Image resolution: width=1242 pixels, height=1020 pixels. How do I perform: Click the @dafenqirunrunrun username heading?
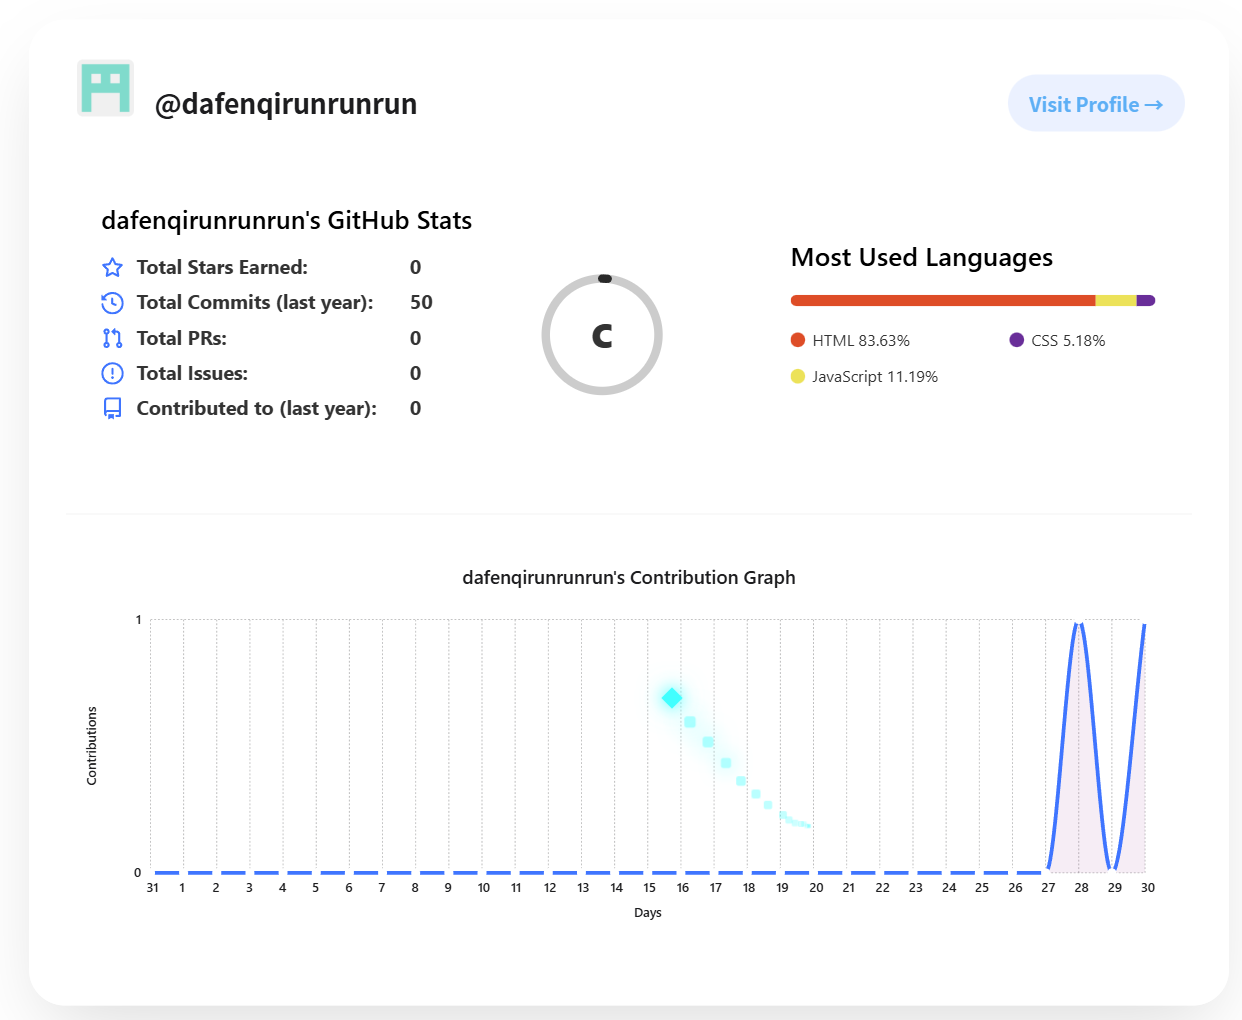[x=286, y=104]
